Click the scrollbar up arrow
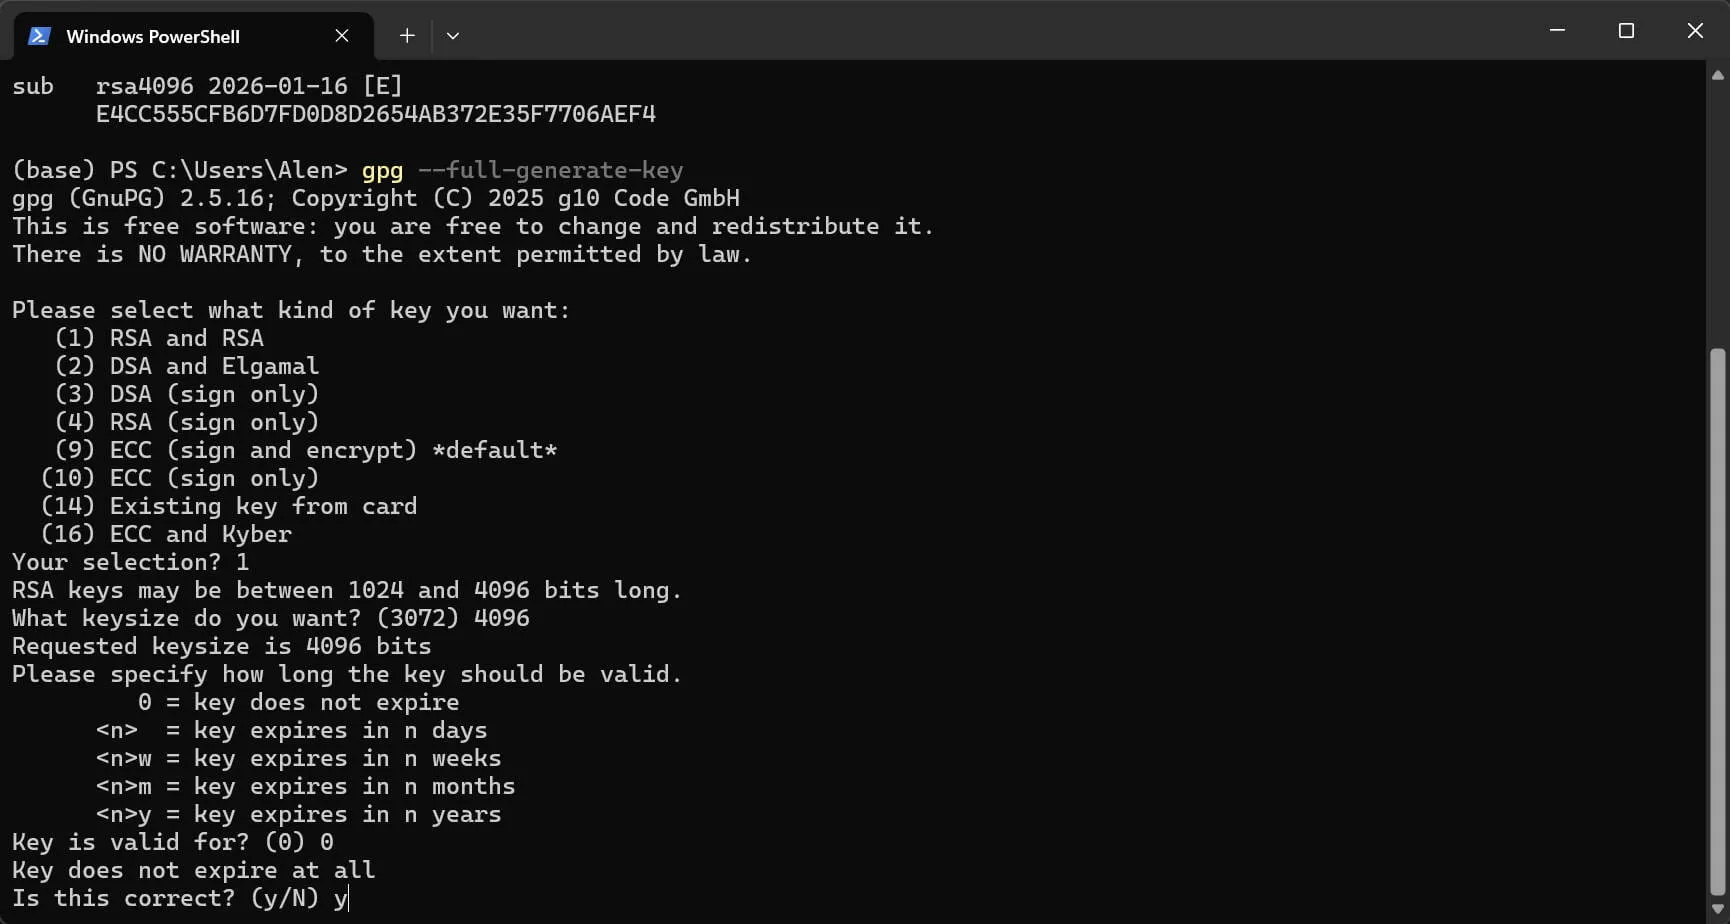 pos(1718,75)
